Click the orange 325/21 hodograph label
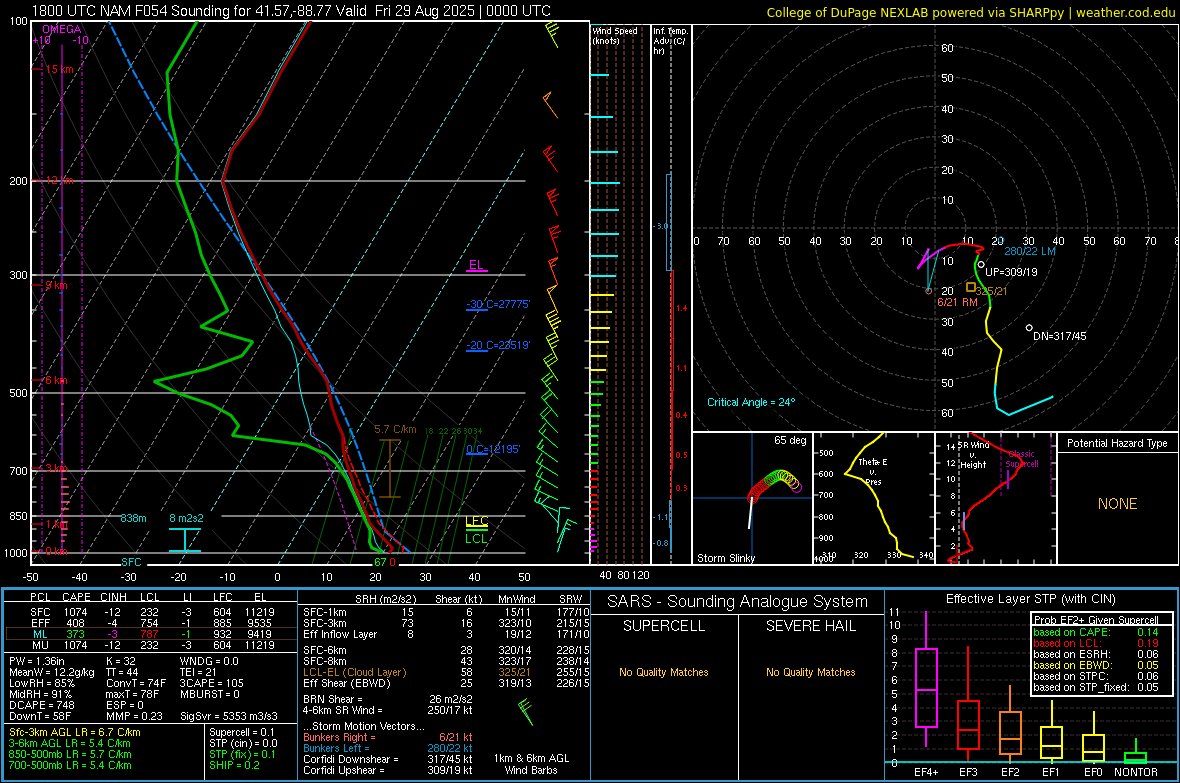The height and width of the screenshot is (783, 1180). point(991,291)
